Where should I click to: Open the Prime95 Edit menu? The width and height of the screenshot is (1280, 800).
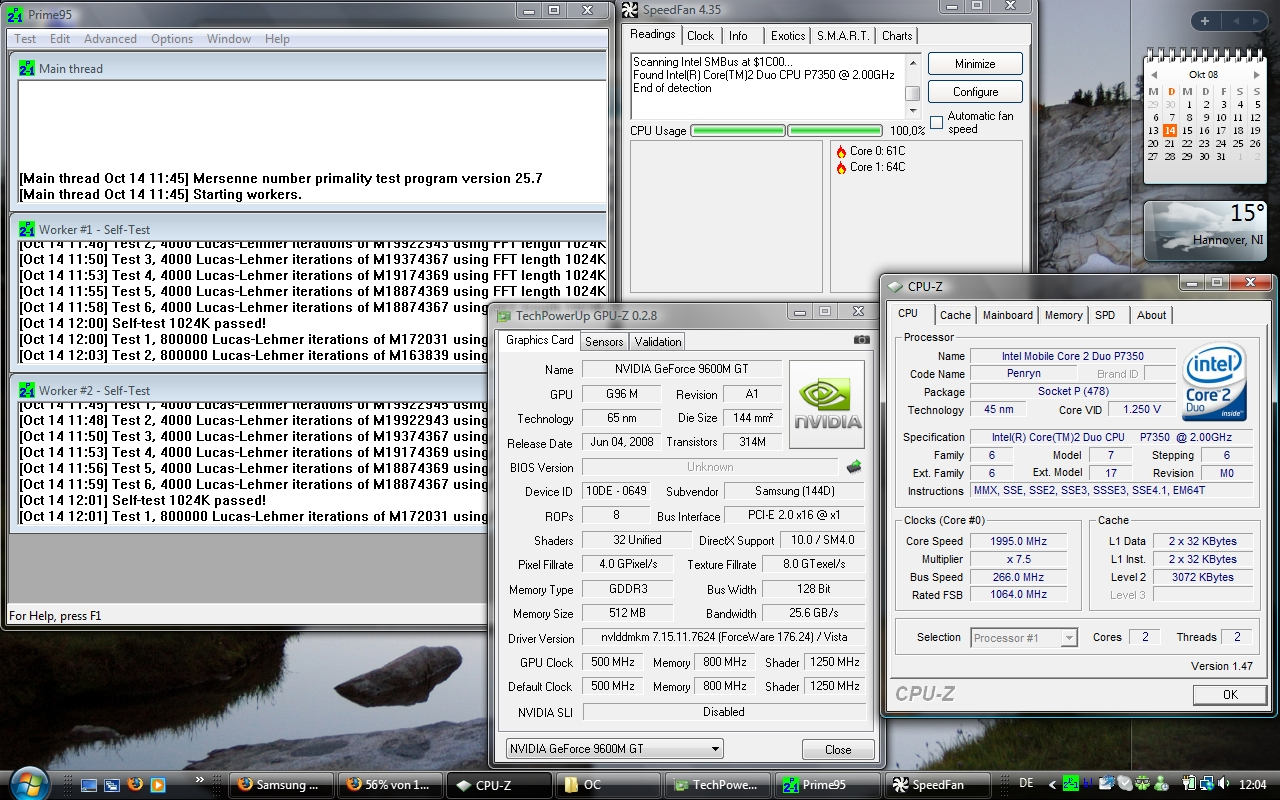coord(60,39)
